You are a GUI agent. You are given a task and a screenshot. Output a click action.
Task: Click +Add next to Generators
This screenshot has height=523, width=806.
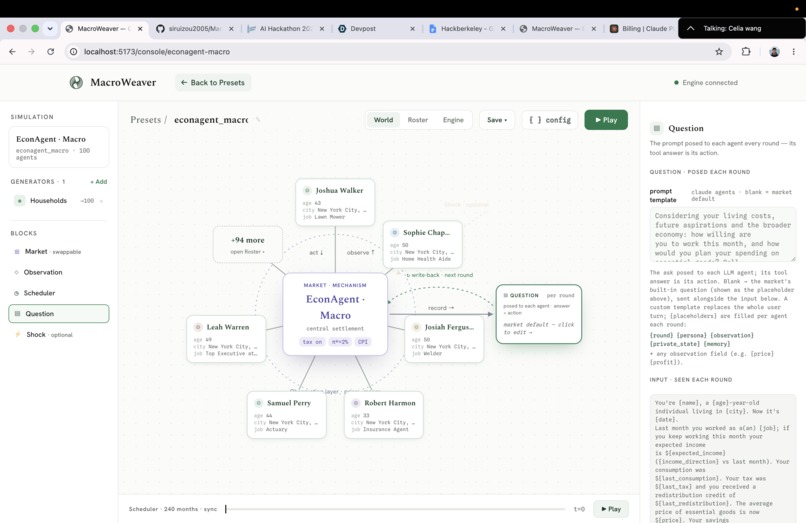[x=99, y=182]
